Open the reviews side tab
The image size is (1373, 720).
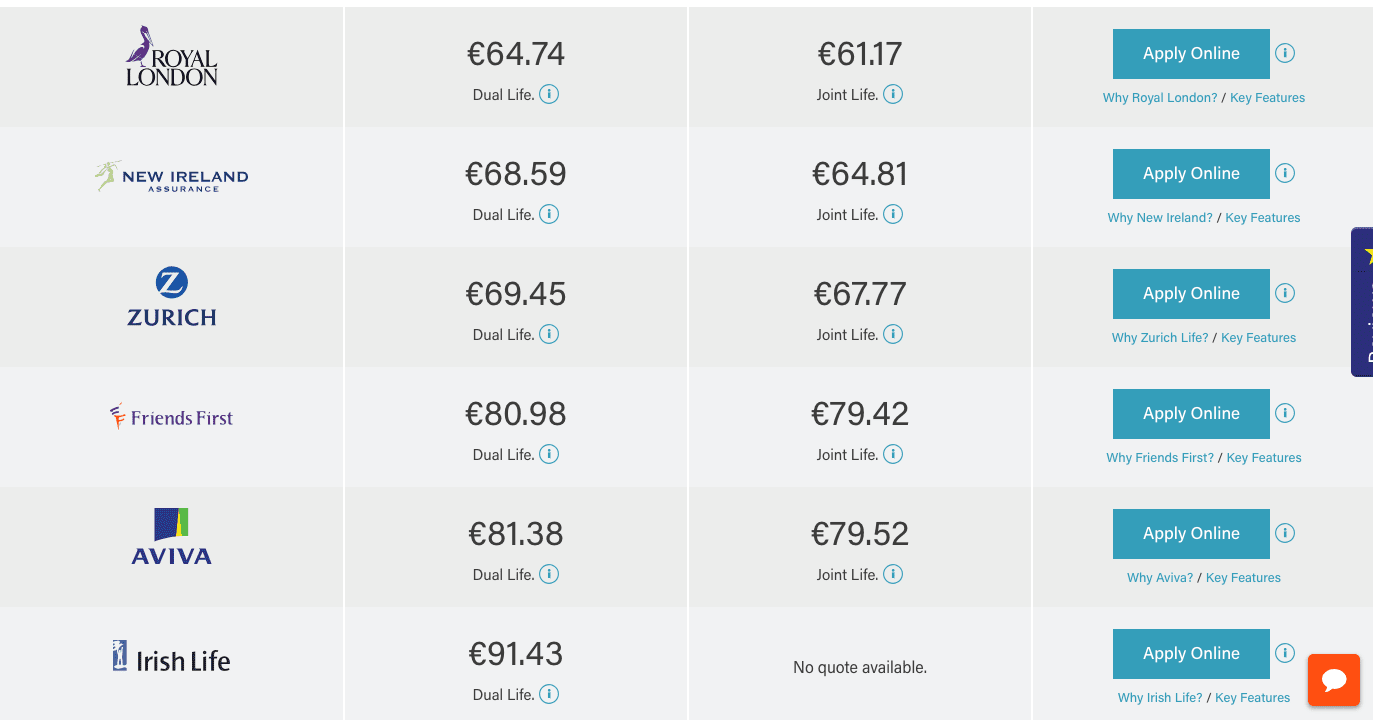click(1362, 302)
